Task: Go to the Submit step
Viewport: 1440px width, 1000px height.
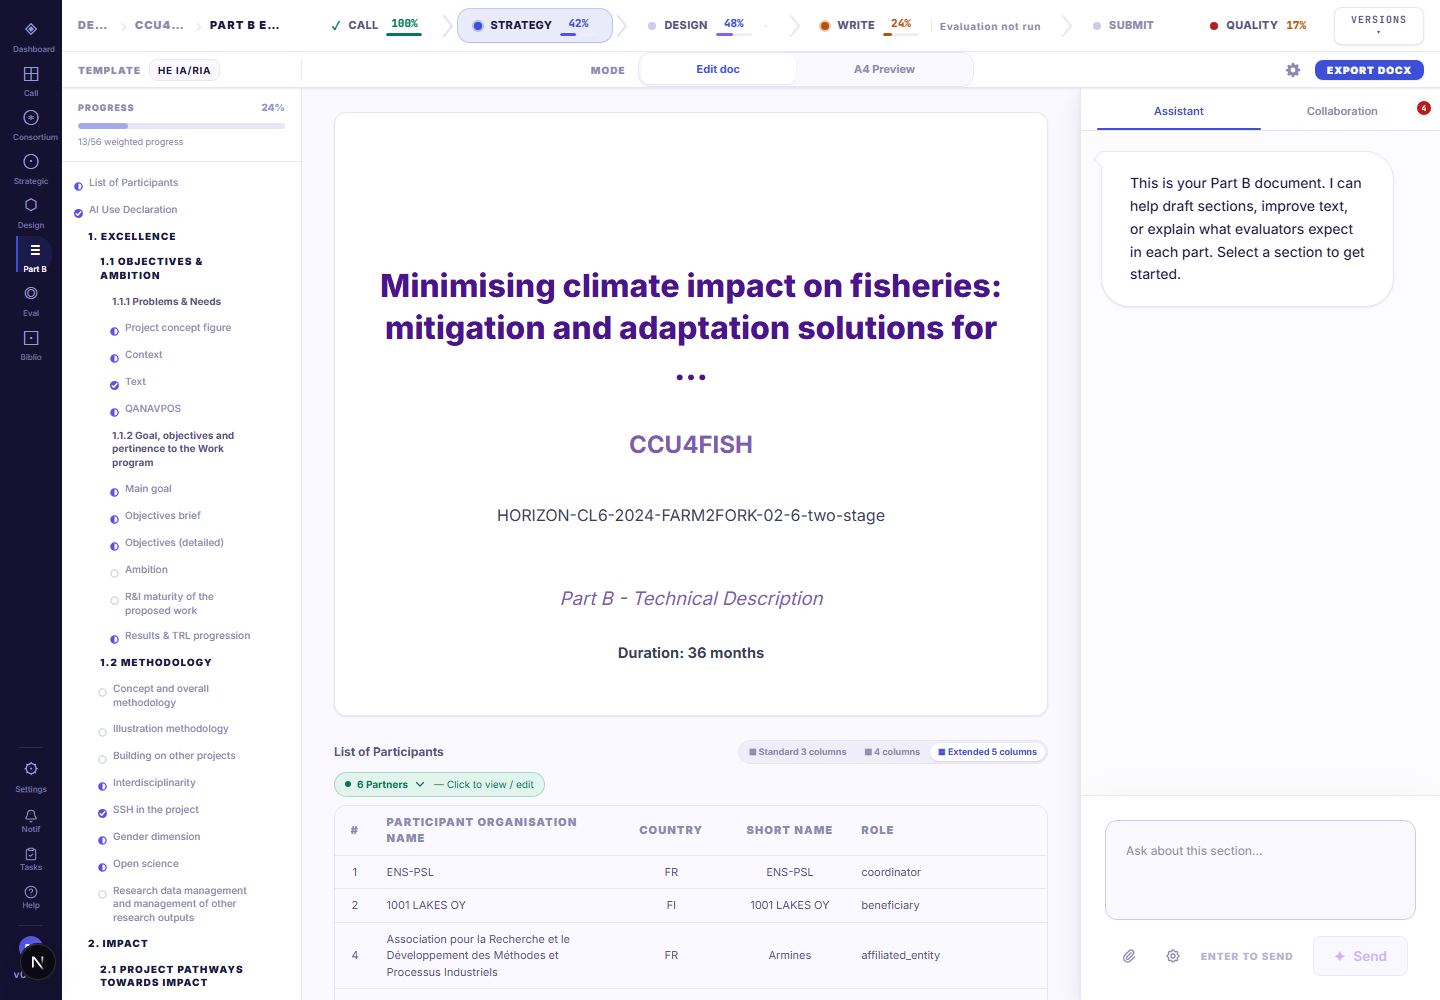Action: click(x=1123, y=25)
